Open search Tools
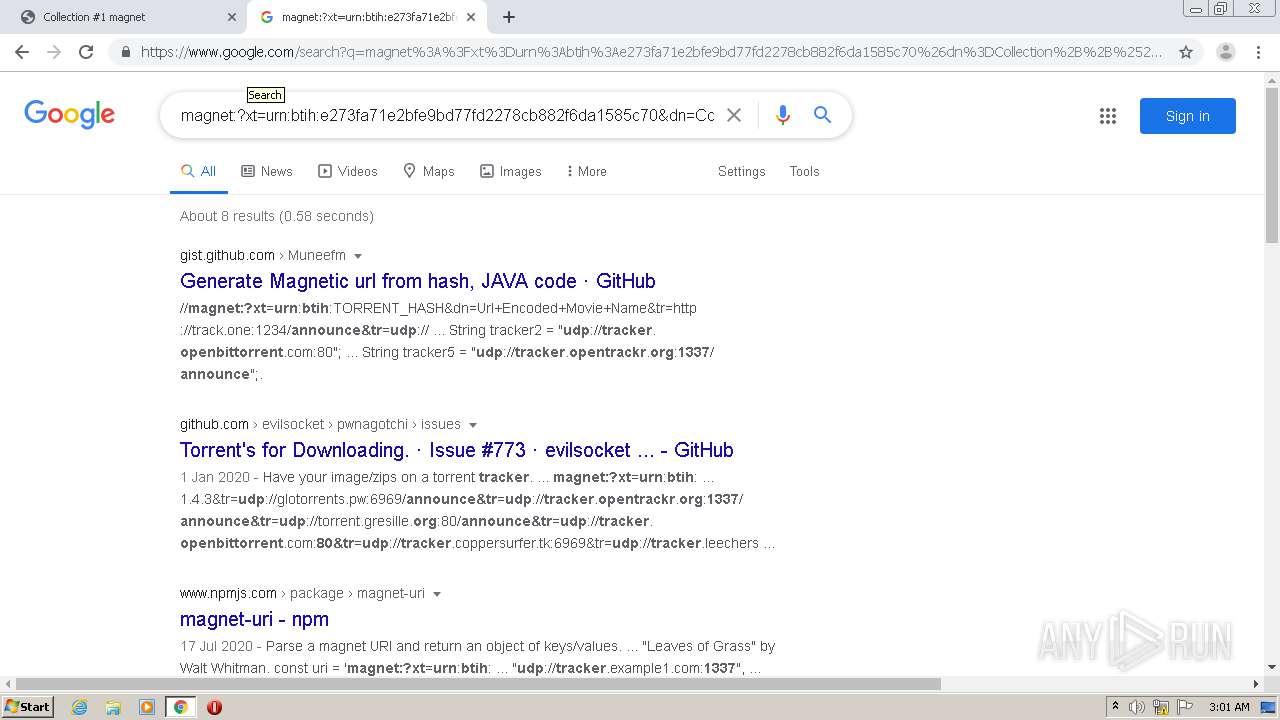The width and height of the screenshot is (1280, 720). click(x=804, y=171)
